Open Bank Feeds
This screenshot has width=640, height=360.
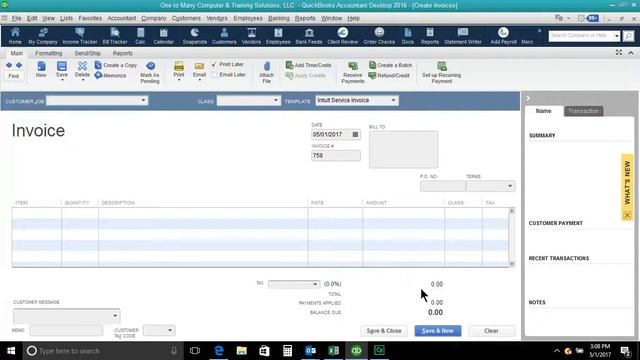click(x=309, y=36)
